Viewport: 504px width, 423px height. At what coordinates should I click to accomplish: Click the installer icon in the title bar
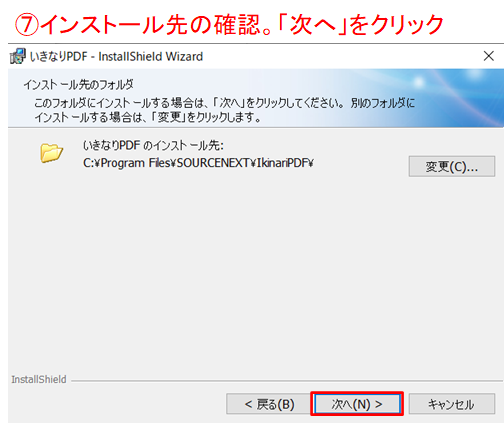tap(18, 56)
